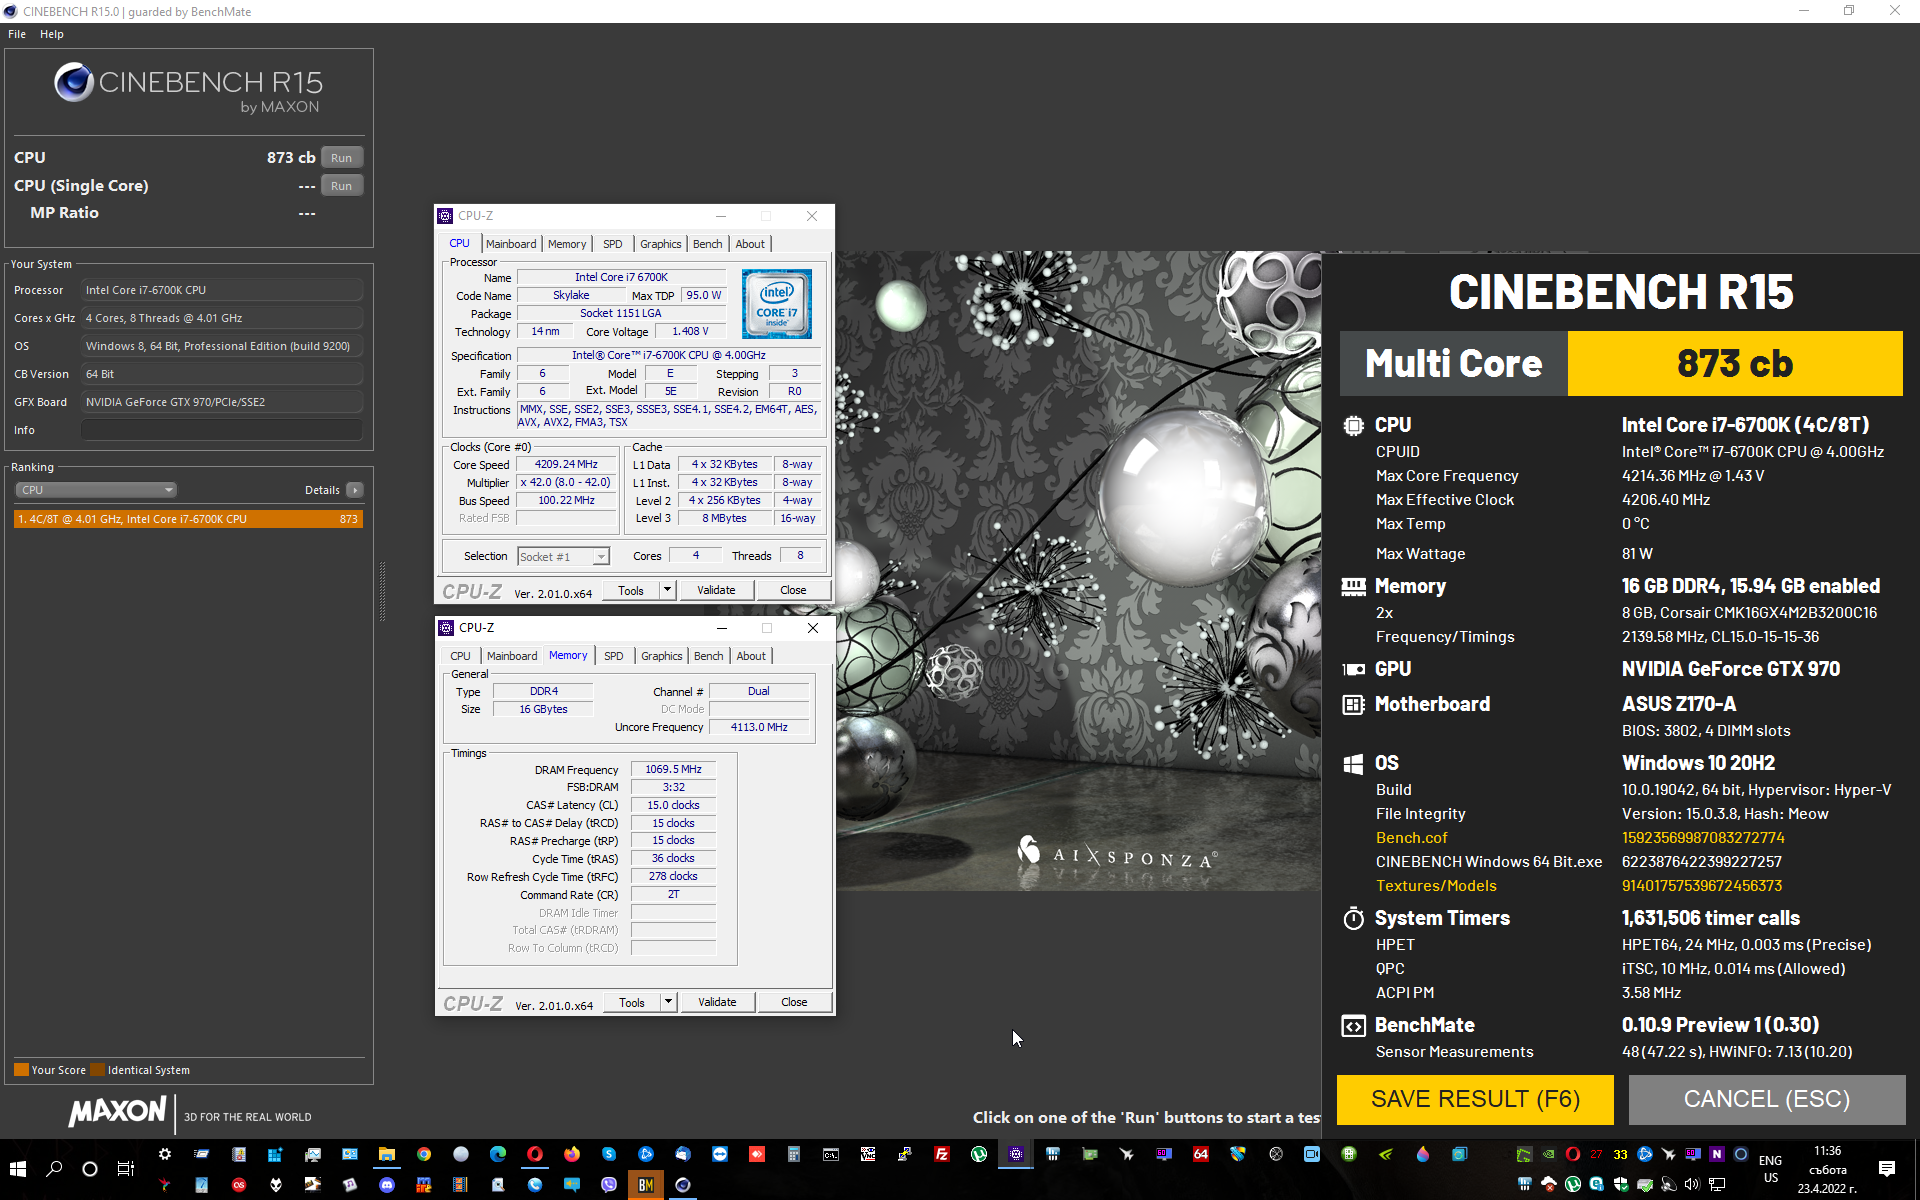Viewport: 1920px width, 1200px height.
Task: Click Tools button in upper CPU-Z window
Action: pos(631,591)
